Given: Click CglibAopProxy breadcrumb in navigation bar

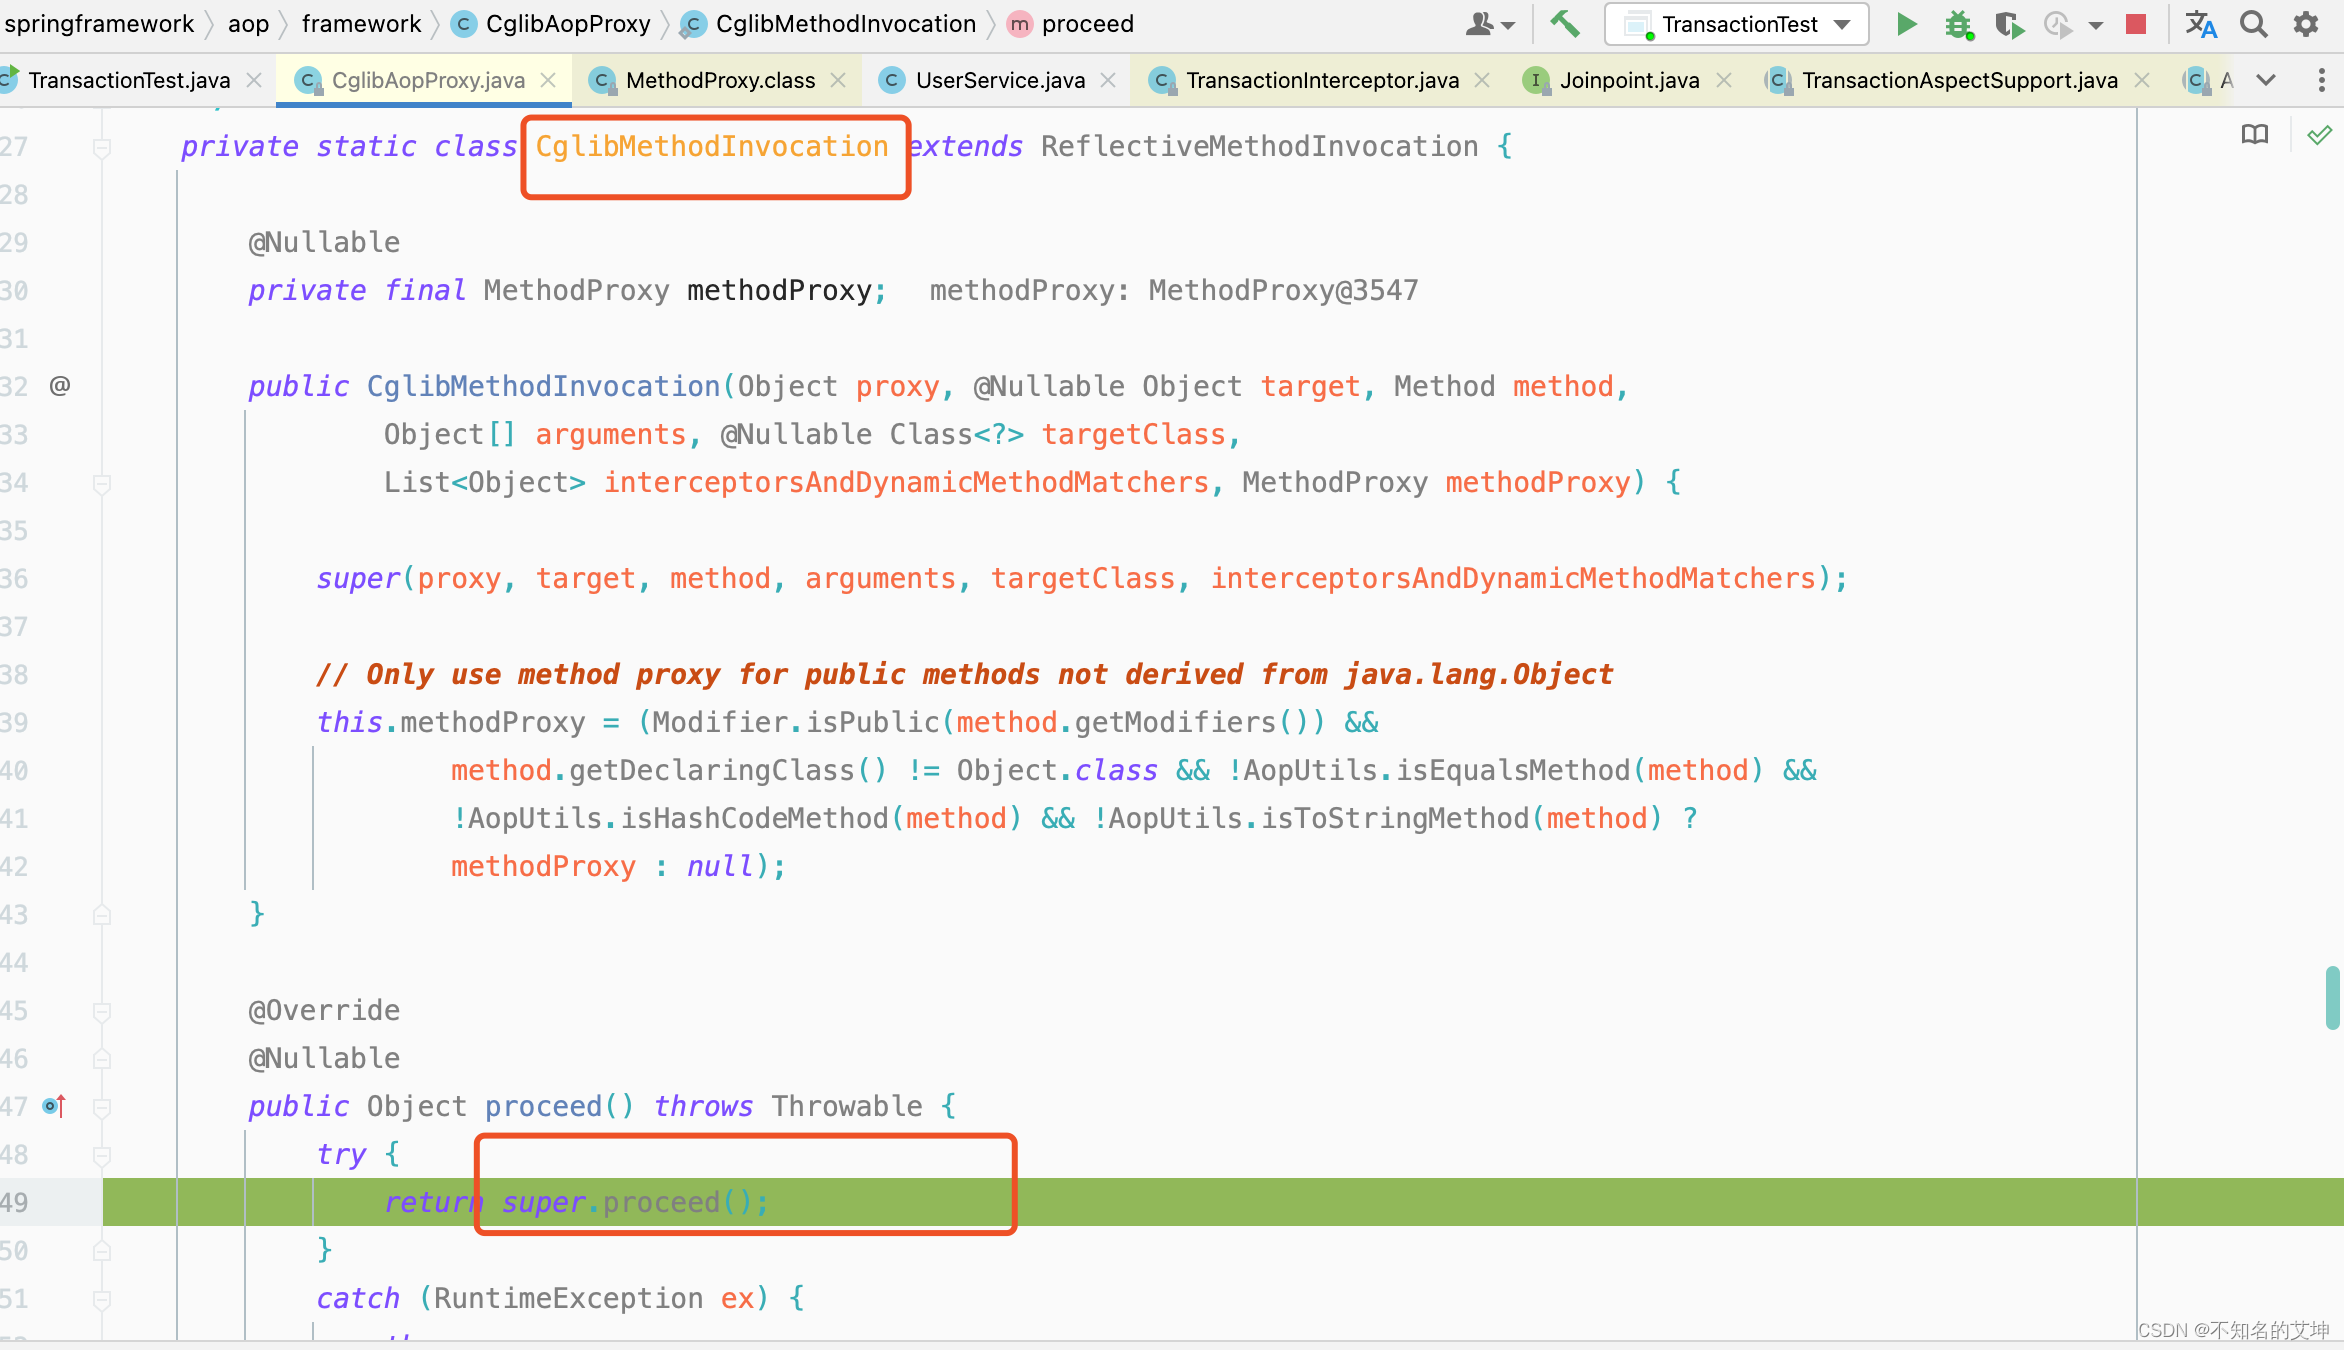Looking at the screenshot, I should pos(551,24).
